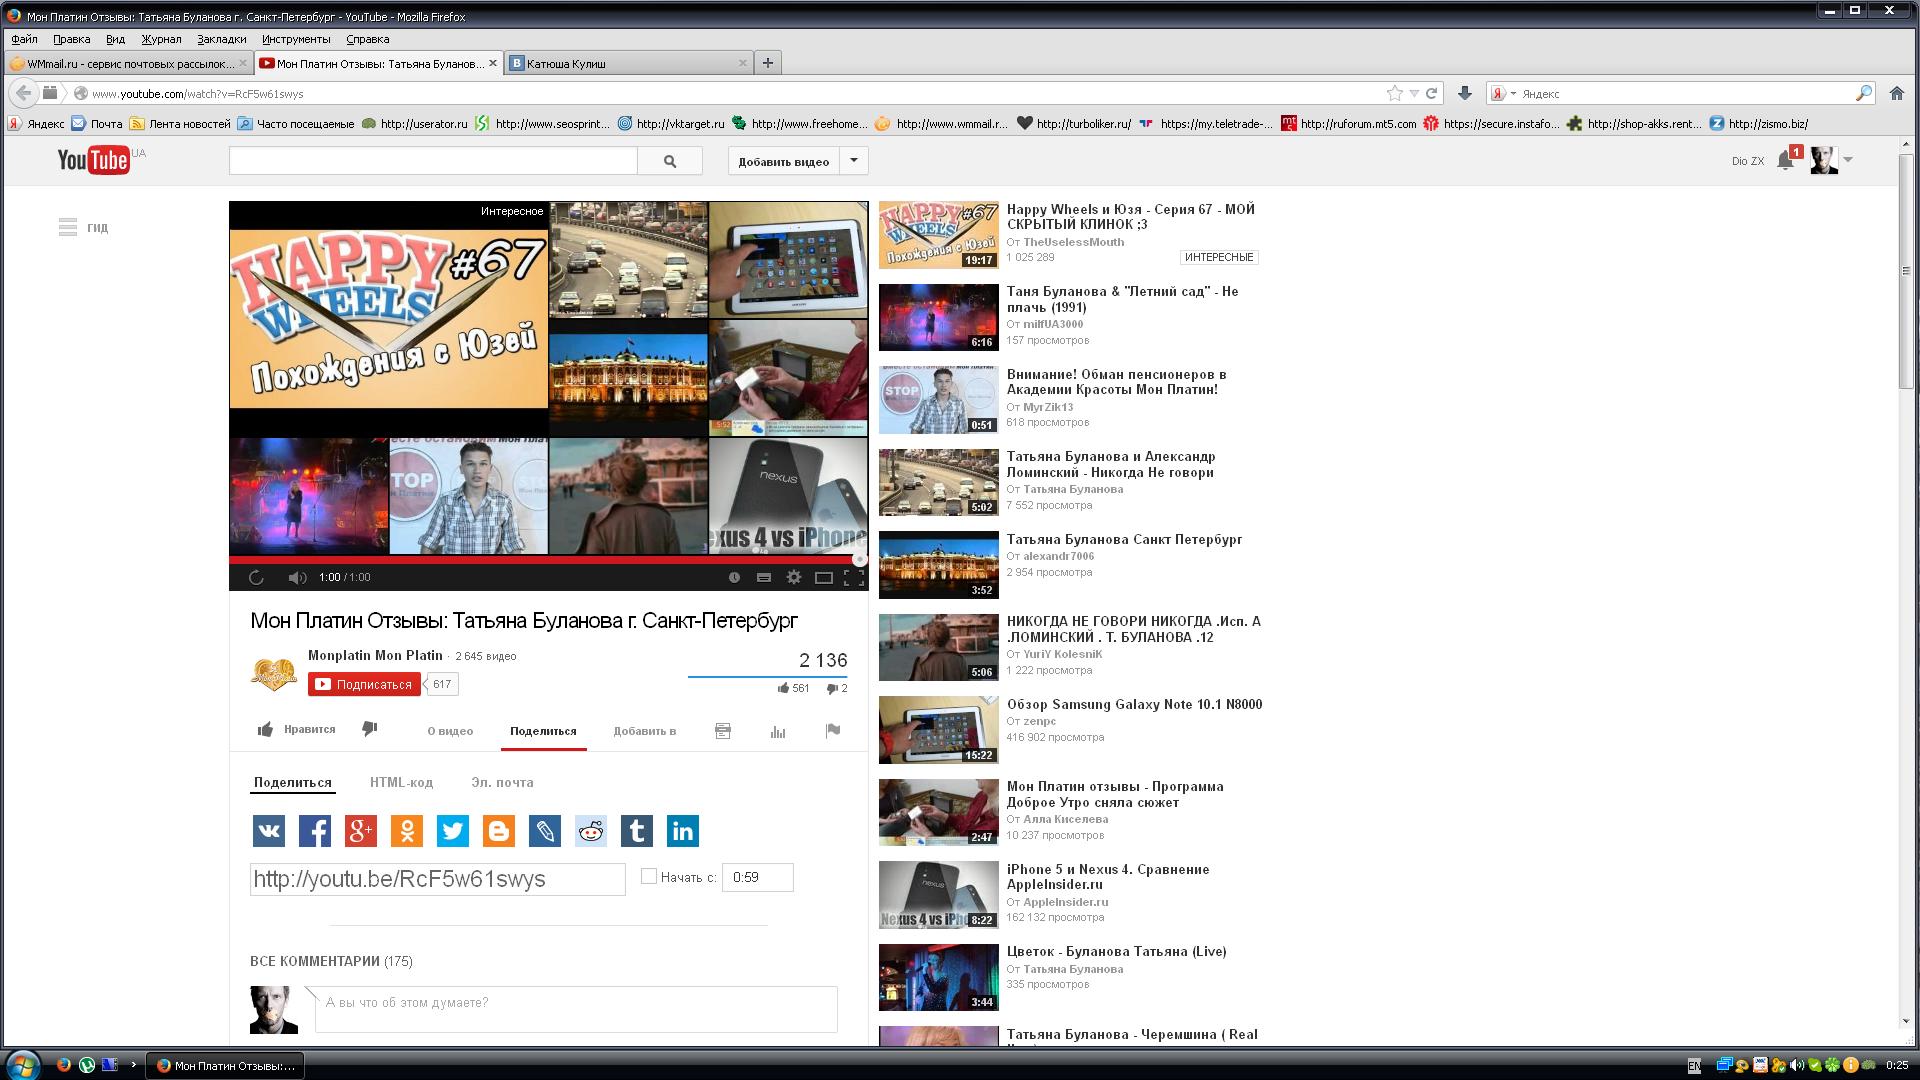Share video on LinkedIn icon
Viewport: 1920px width, 1080px height.
(x=682, y=831)
